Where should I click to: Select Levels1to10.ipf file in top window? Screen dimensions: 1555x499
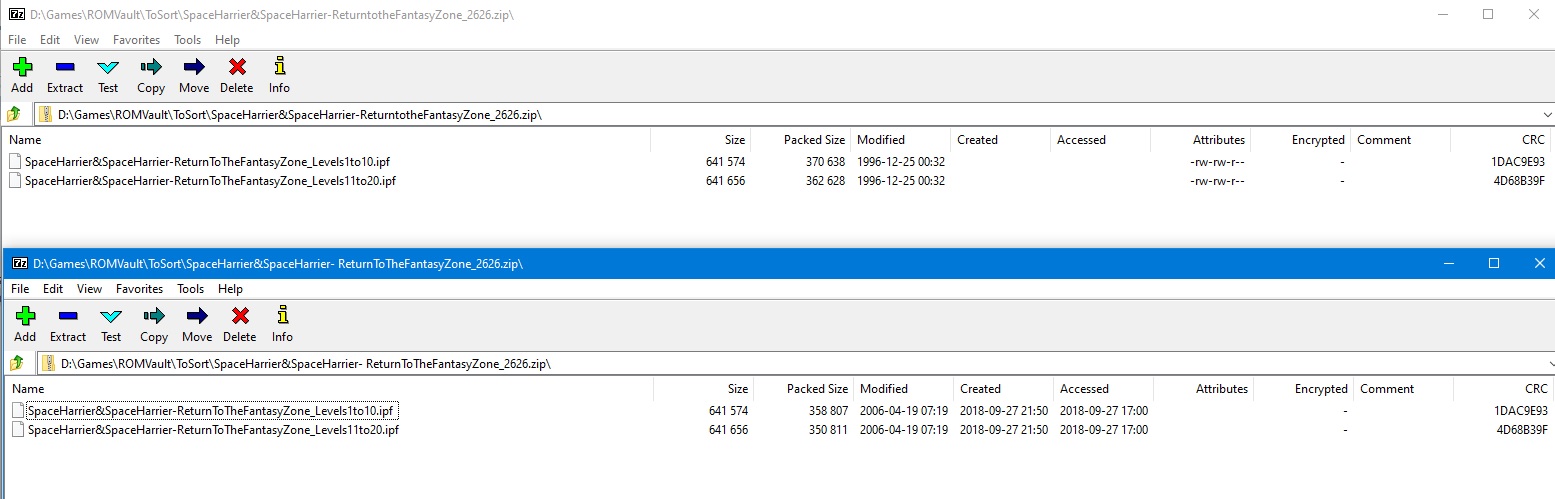click(208, 161)
